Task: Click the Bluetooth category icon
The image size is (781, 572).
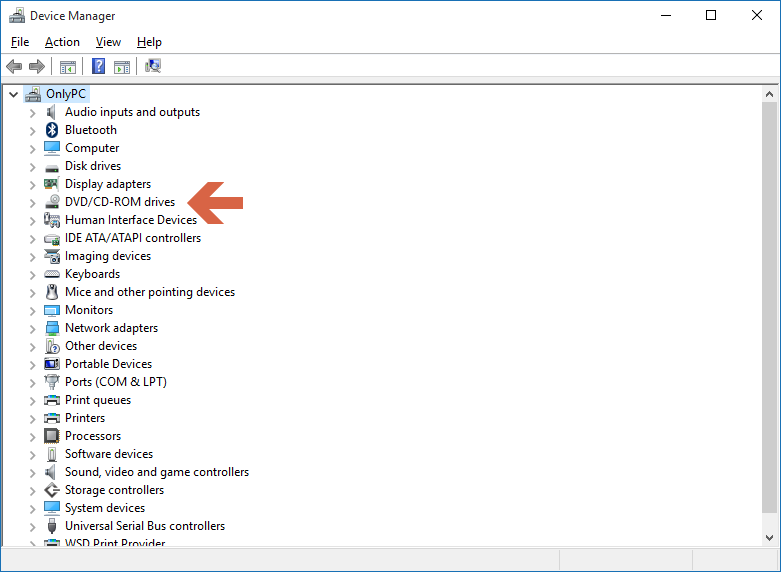Action: (52, 130)
